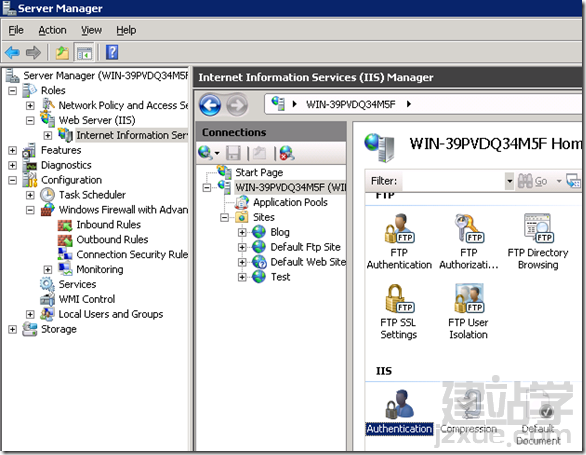This screenshot has width=586, height=455.
Task: Open the View menu
Action: click(x=92, y=30)
